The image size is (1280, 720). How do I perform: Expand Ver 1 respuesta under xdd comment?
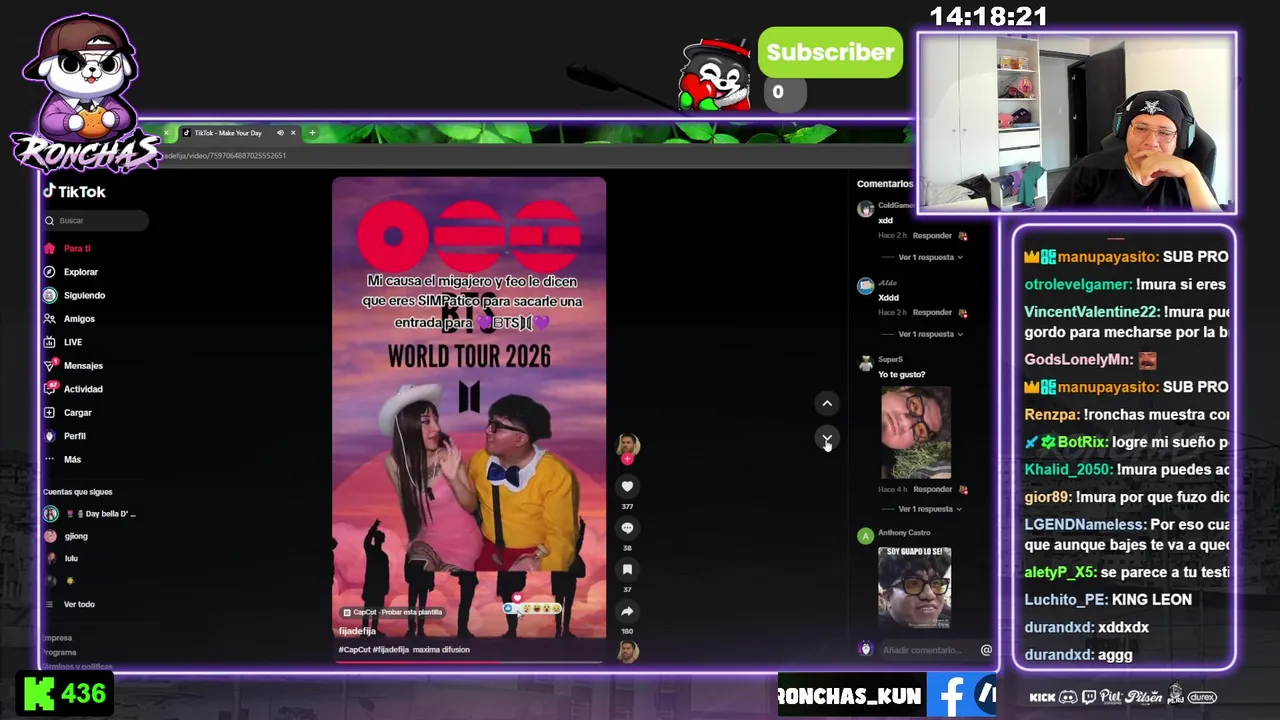tap(930, 257)
